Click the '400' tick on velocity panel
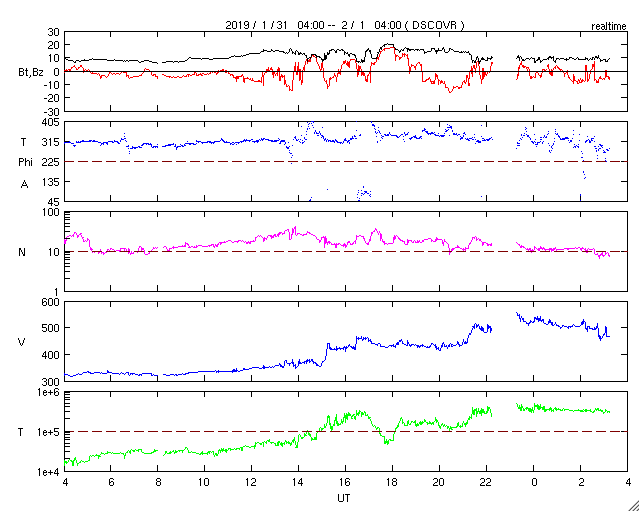The height and width of the screenshot is (512, 640). [51, 355]
